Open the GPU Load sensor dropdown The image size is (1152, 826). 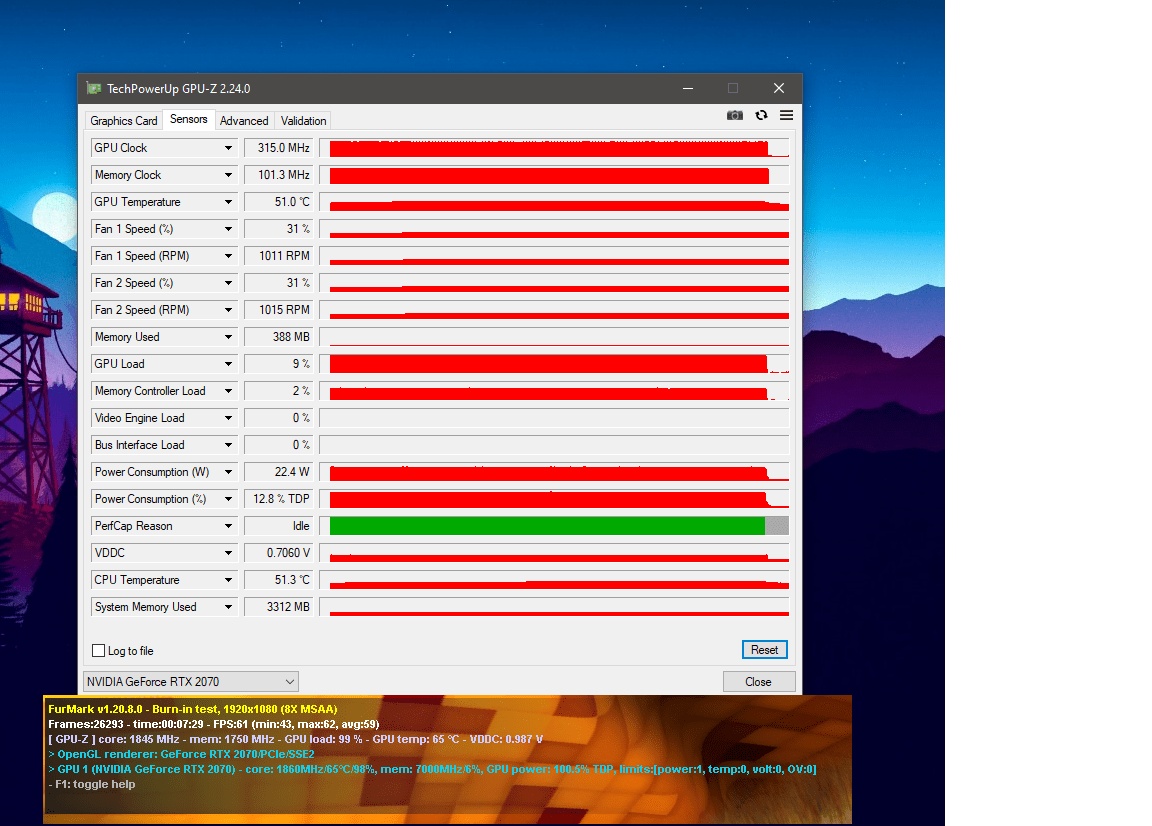coord(228,364)
